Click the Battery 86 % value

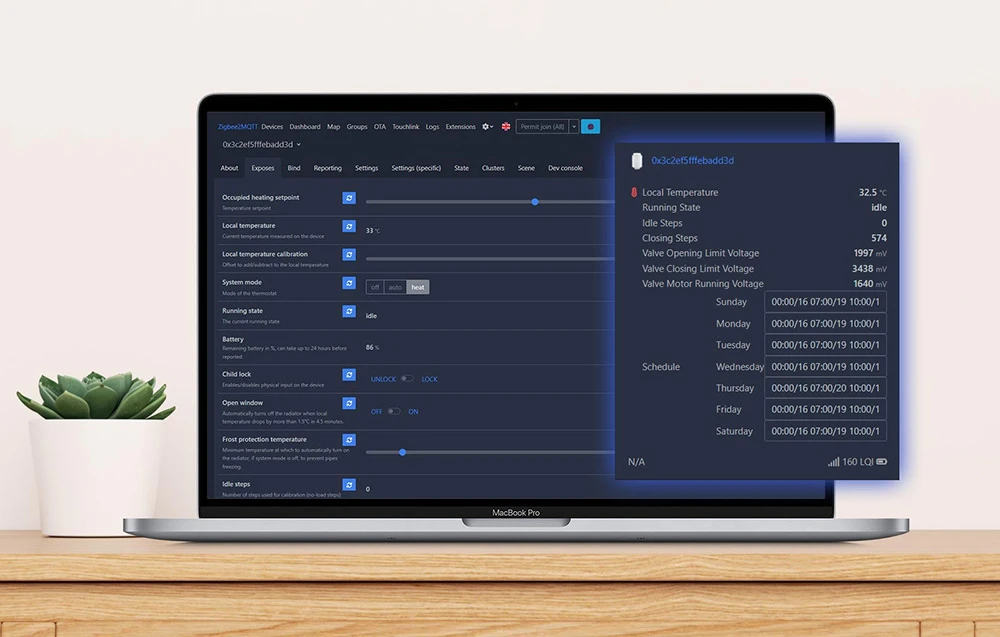(x=372, y=348)
